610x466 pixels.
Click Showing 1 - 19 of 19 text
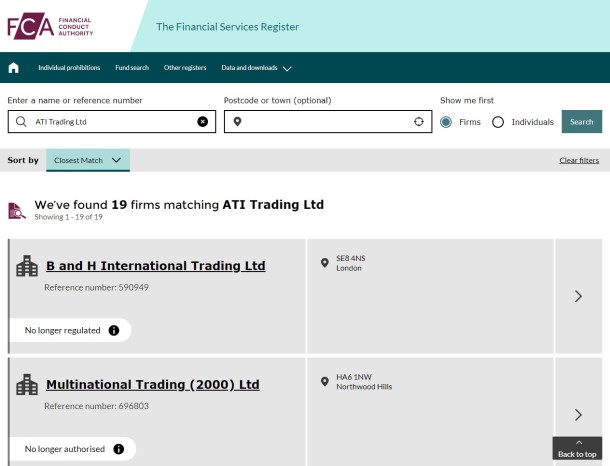point(68,217)
